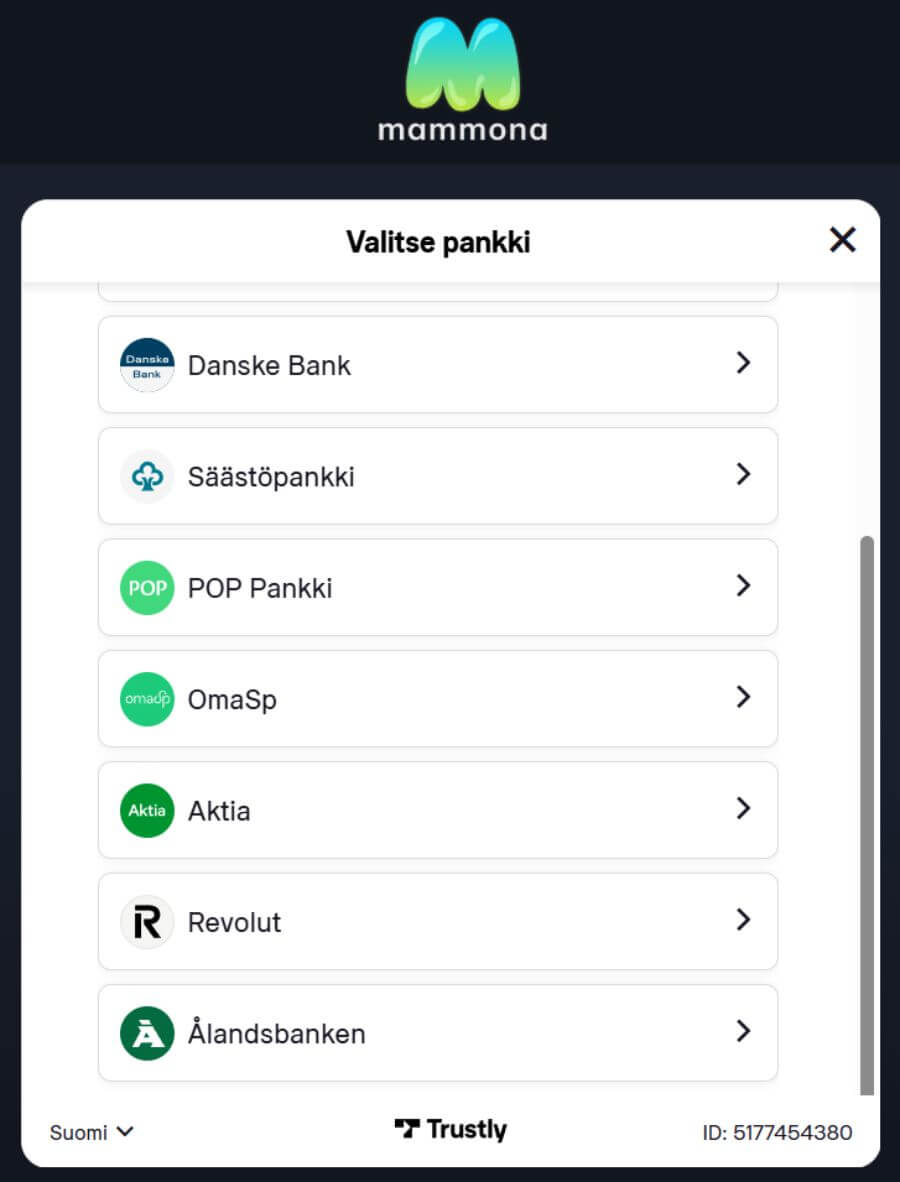Click the Revolut R logo icon

pos(147,922)
